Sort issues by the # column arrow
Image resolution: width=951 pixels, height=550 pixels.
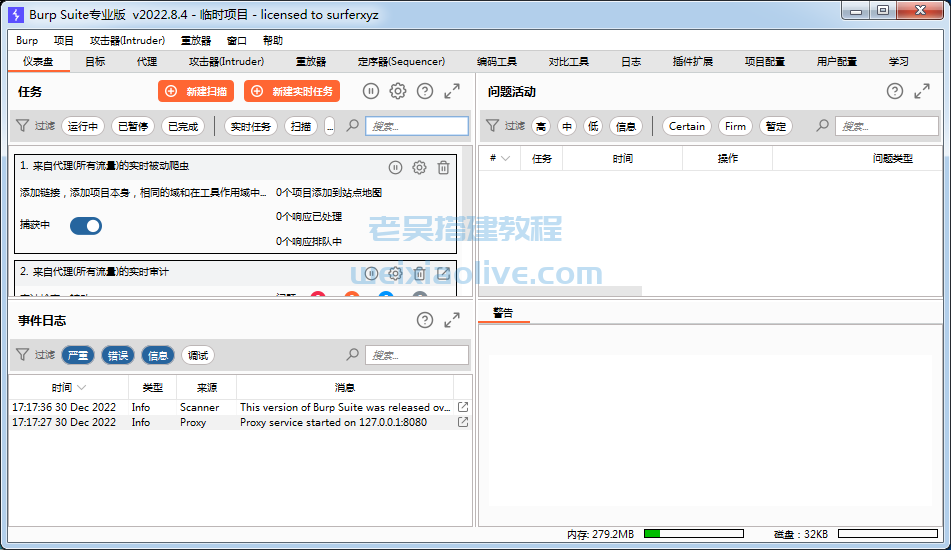[x=505, y=158]
